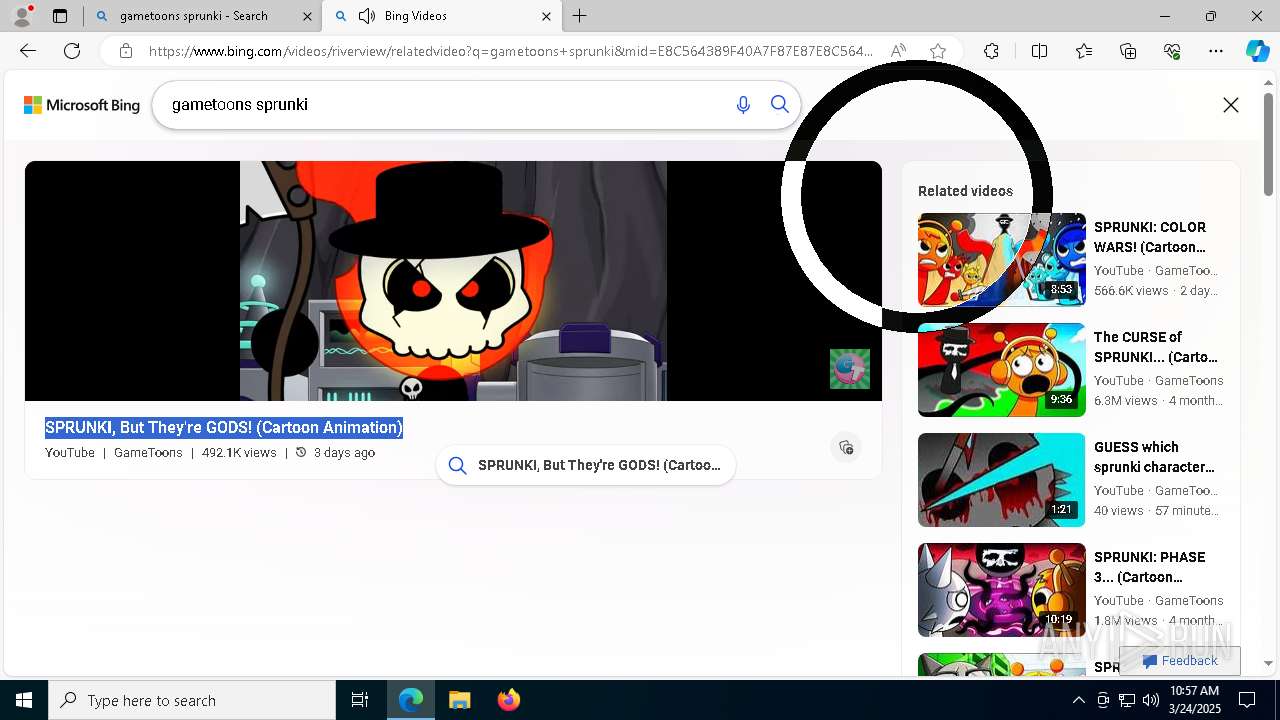This screenshot has width=1280, height=720.
Task: Open SPRUNKI: PHASE 3 thumbnail
Action: pyautogui.click(x=1002, y=590)
